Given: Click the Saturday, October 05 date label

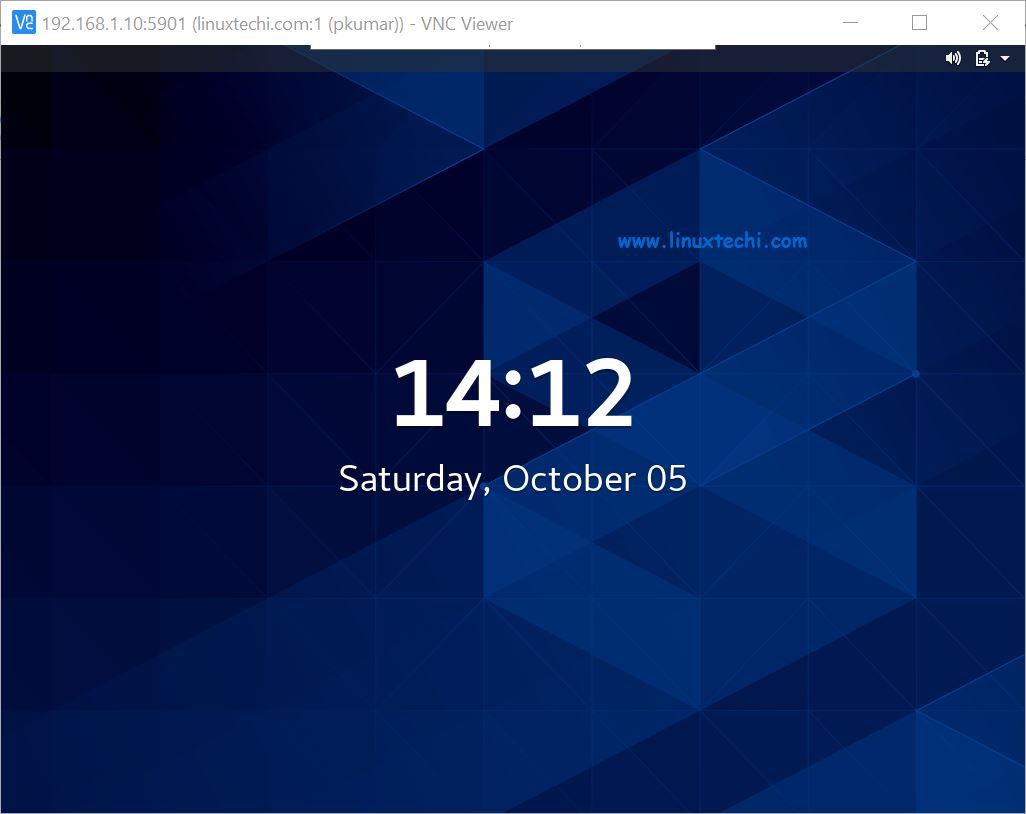Looking at the screenshot, I should tap(513, 478).
